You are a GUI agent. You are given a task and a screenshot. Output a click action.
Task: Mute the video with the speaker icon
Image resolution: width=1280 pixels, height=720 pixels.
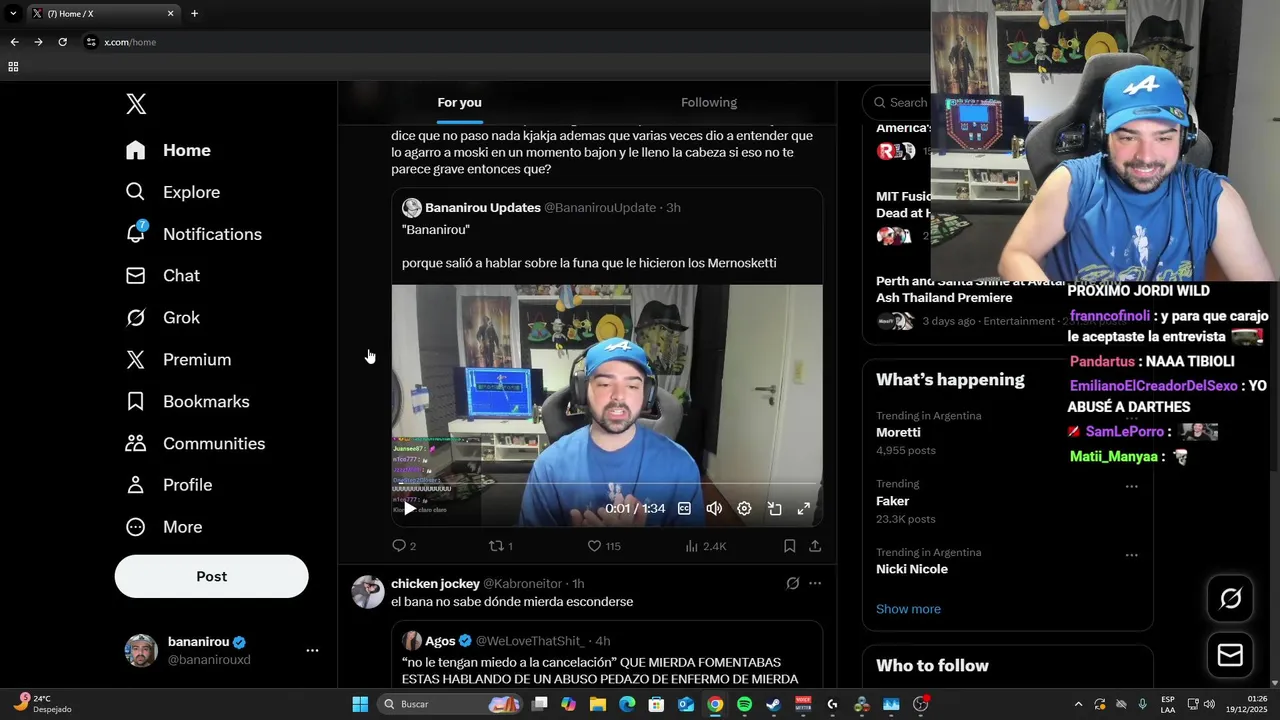tap(714, 508)
